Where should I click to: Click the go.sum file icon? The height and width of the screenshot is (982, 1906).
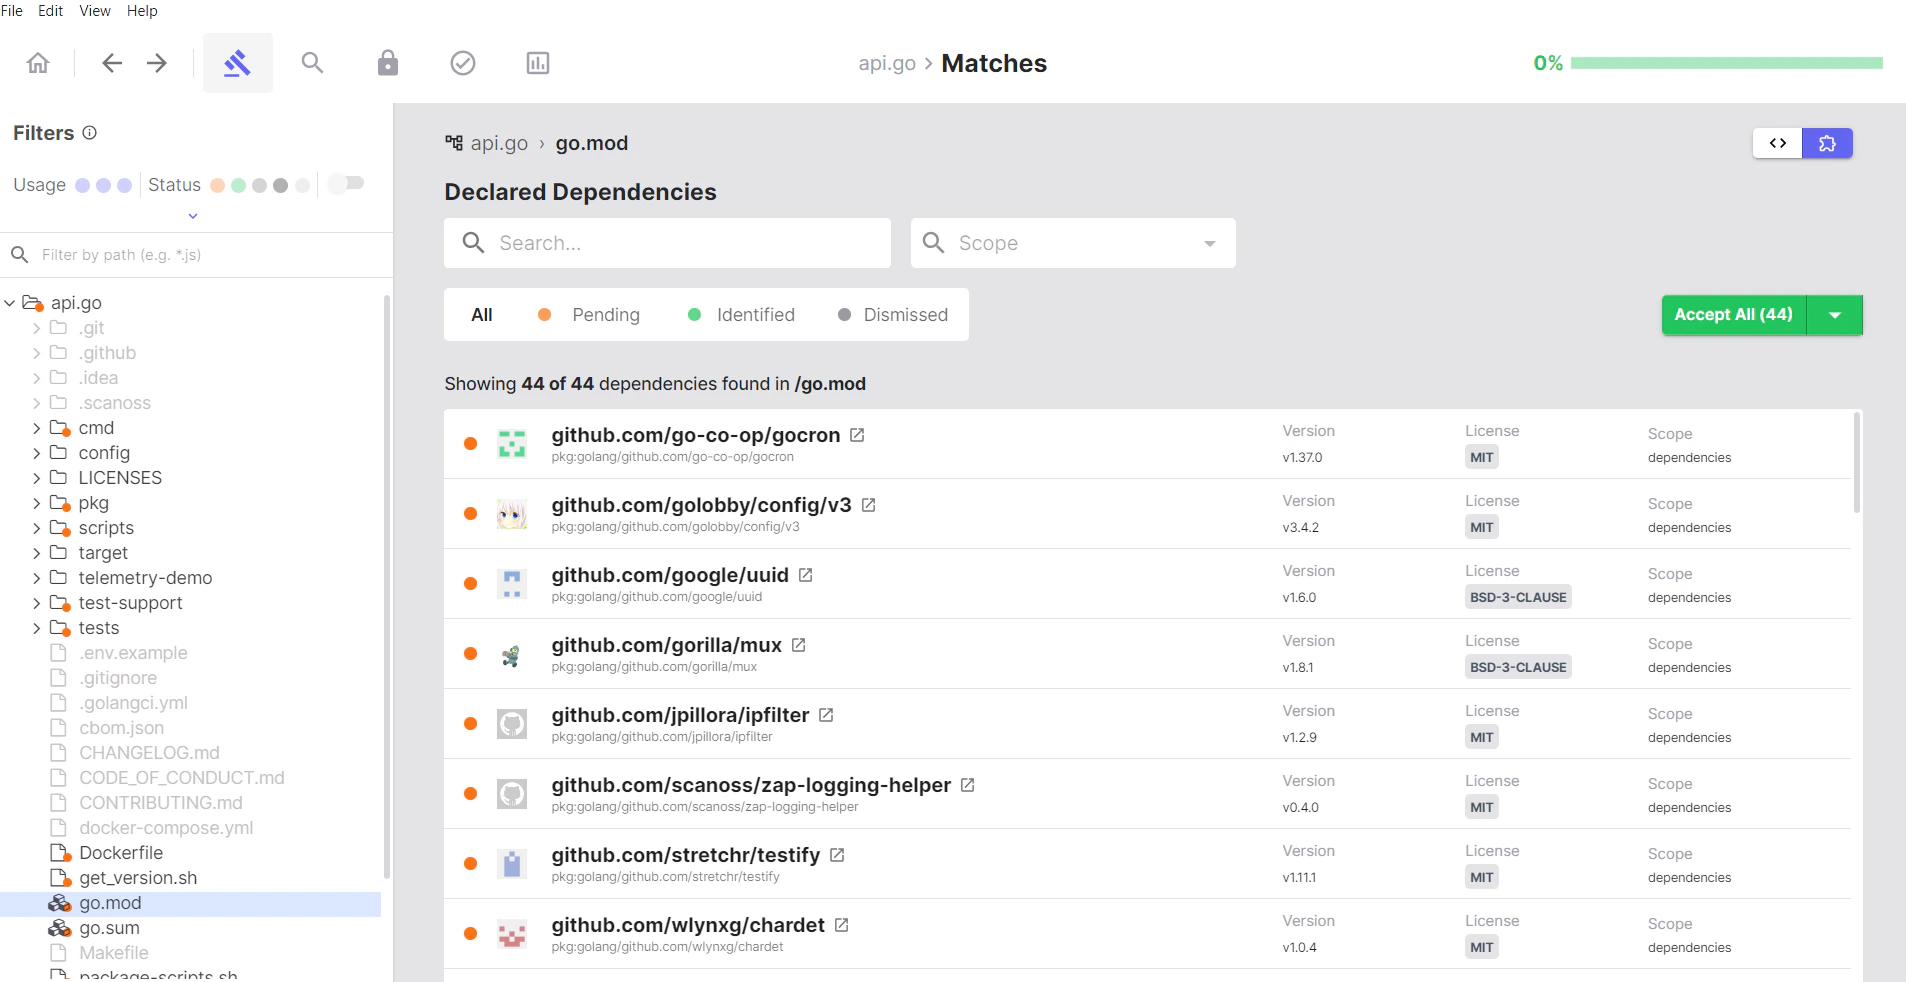[x=60, y=928]
